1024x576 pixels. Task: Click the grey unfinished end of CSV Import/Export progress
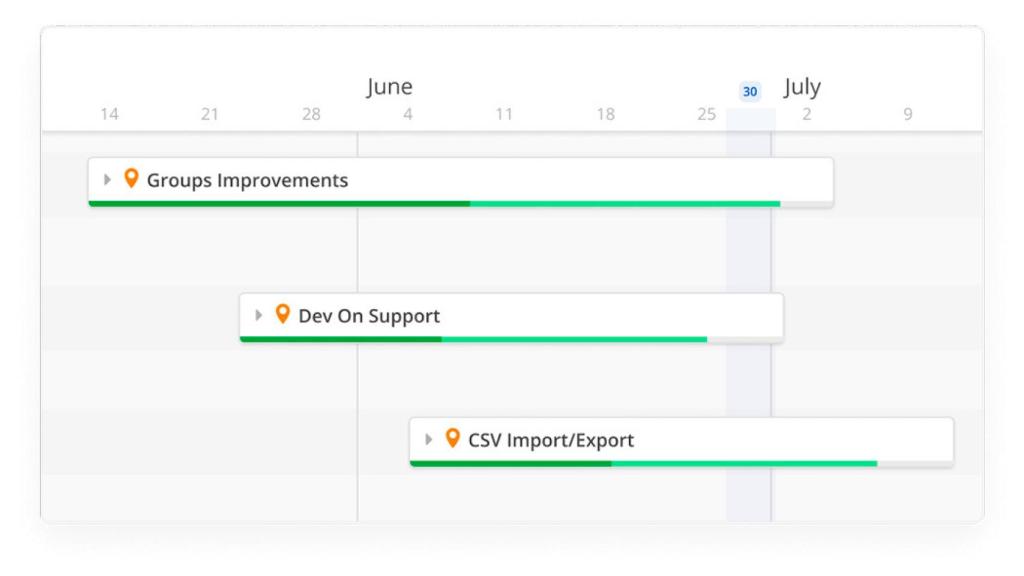pos(915,464)
